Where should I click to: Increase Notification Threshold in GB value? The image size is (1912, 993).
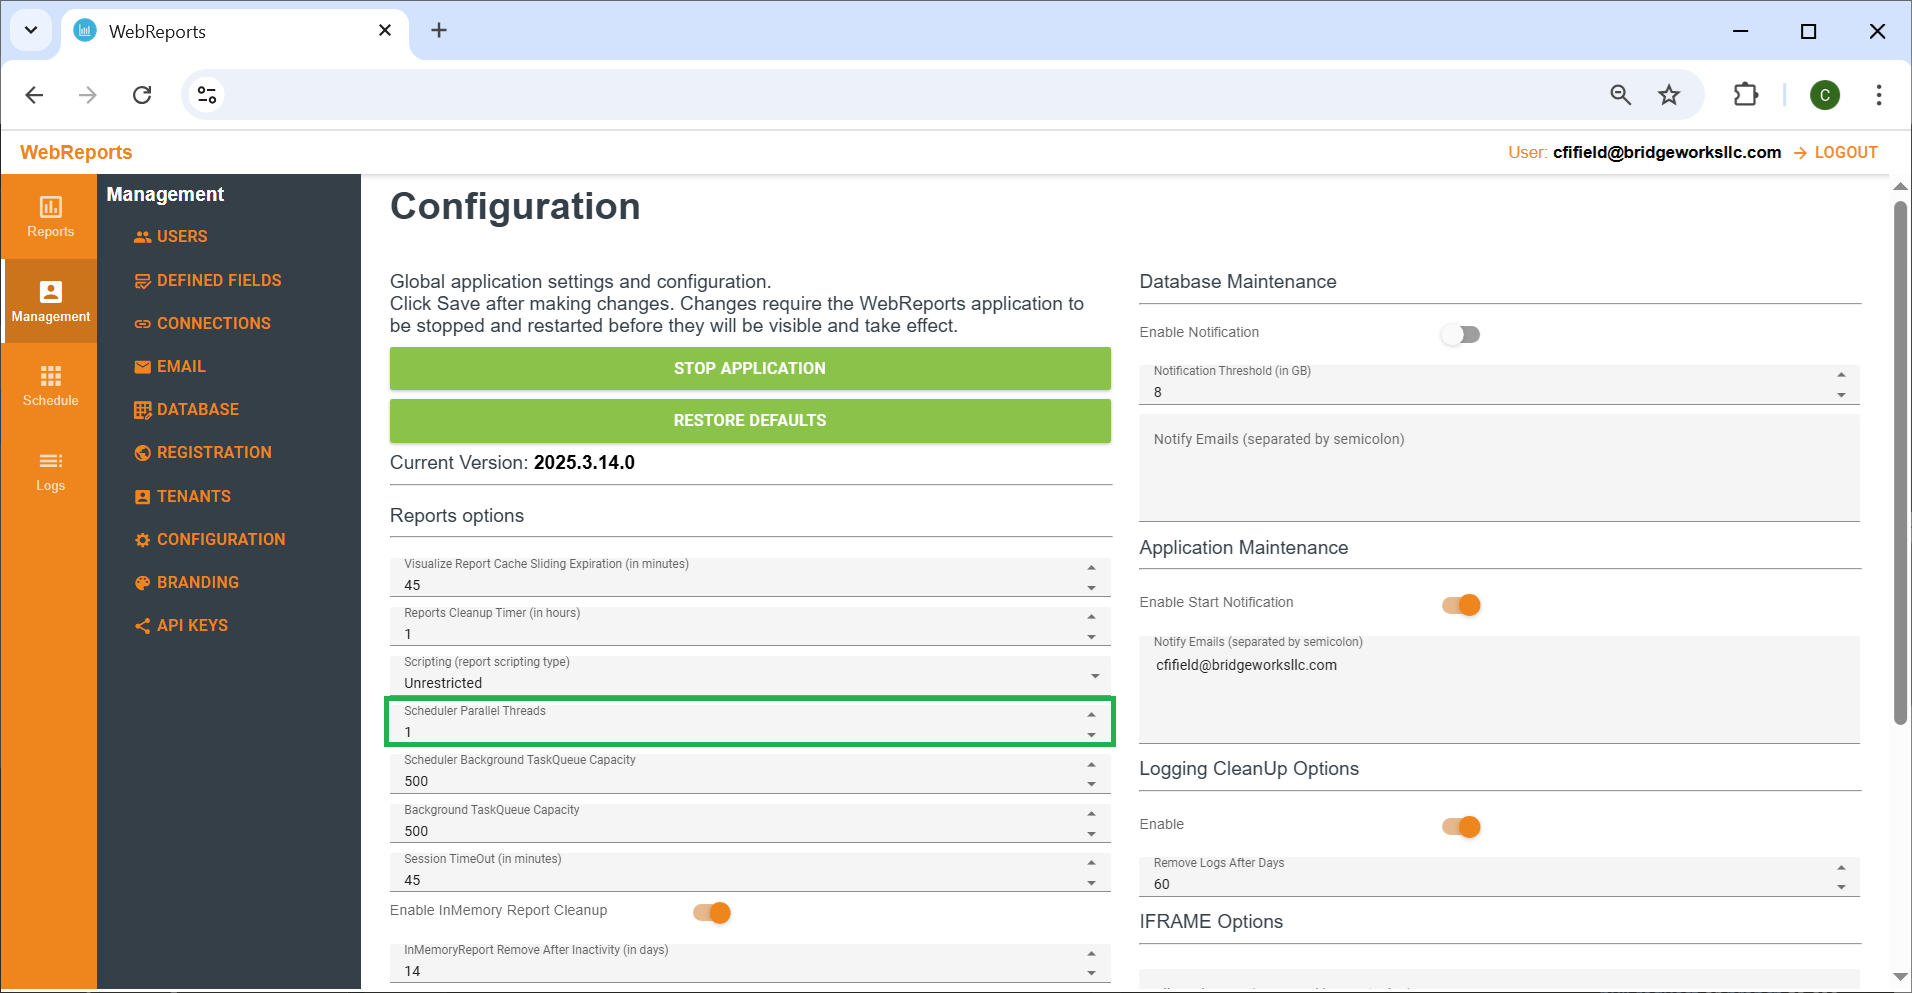1841,375
